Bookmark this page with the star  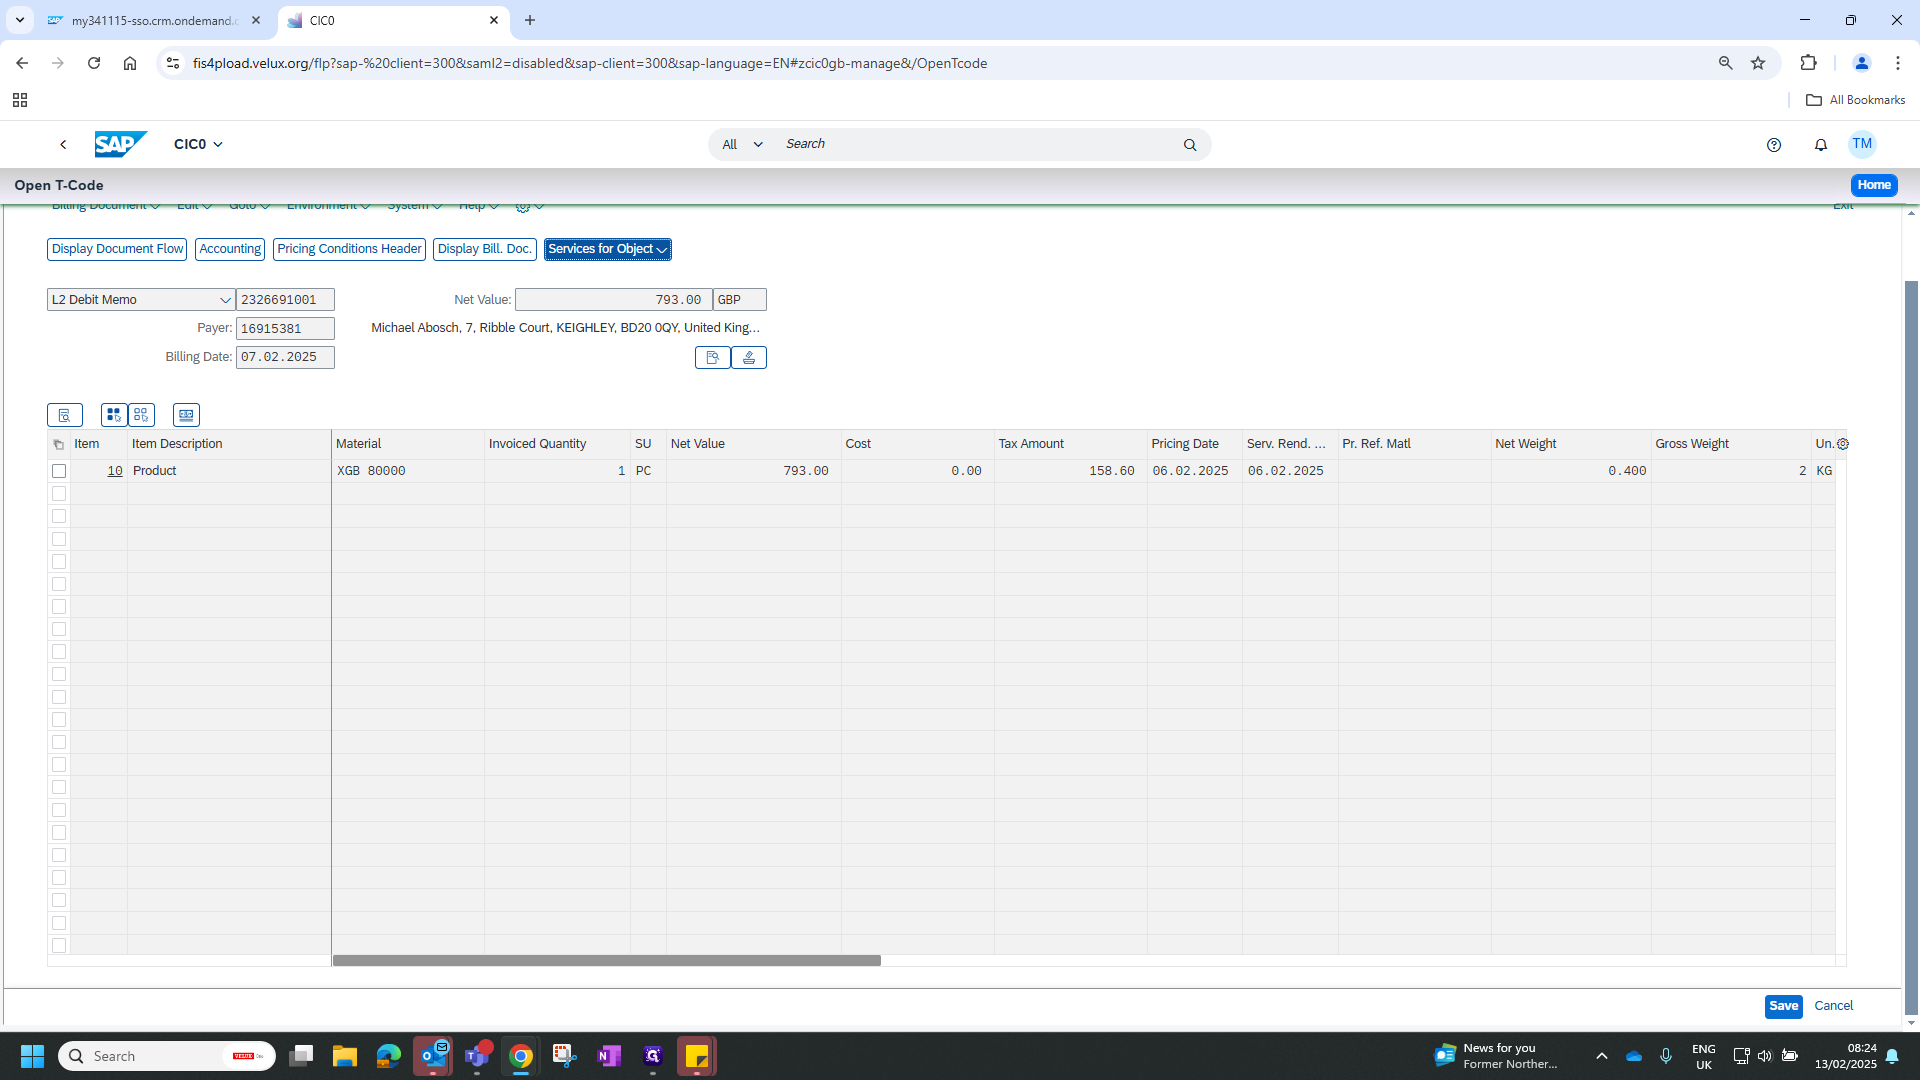click(x=1758, y=63)
